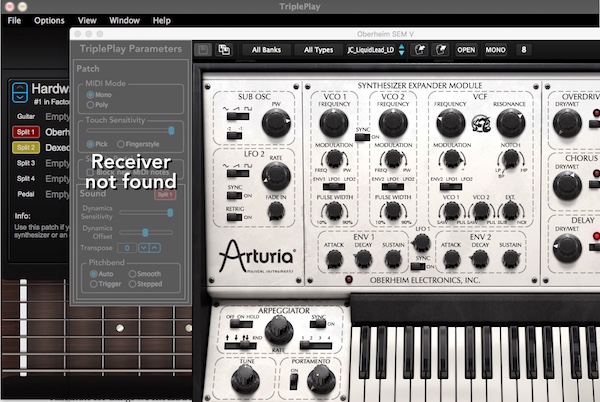Image resolution: width=600 pixels, height=402 pixels.
Task: Select Stepped pitchbend radio
Action: pyautogui.click(x=132, y=284)
